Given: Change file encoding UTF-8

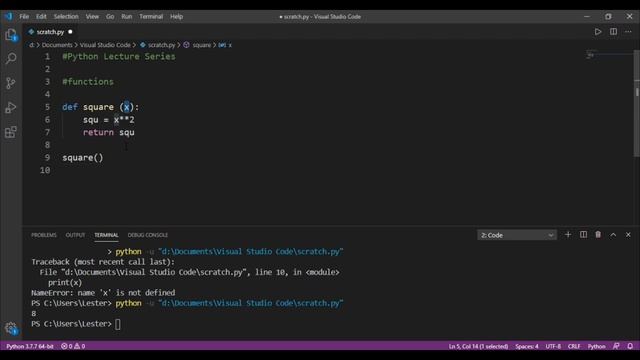Looking at the screenshot, I should tap(553, 346).
